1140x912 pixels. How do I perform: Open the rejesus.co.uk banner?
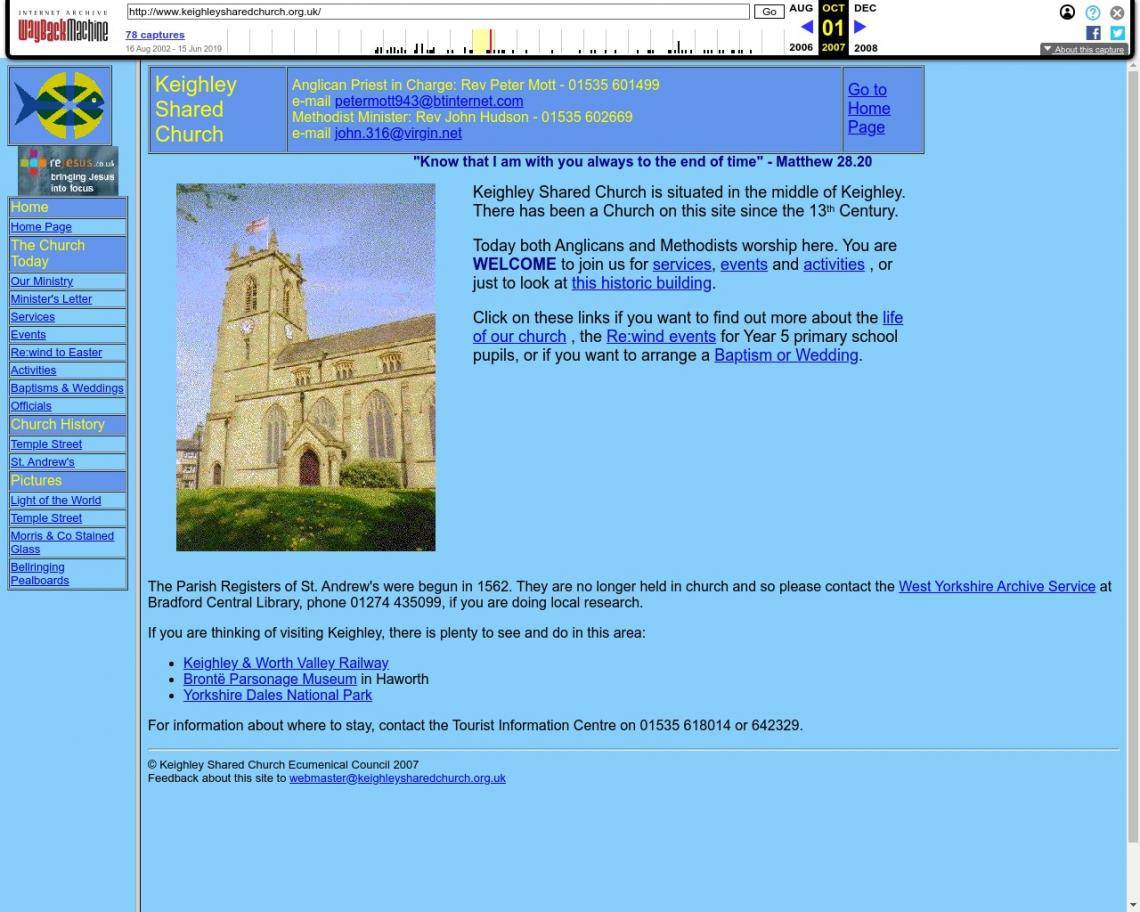point(68,171)
